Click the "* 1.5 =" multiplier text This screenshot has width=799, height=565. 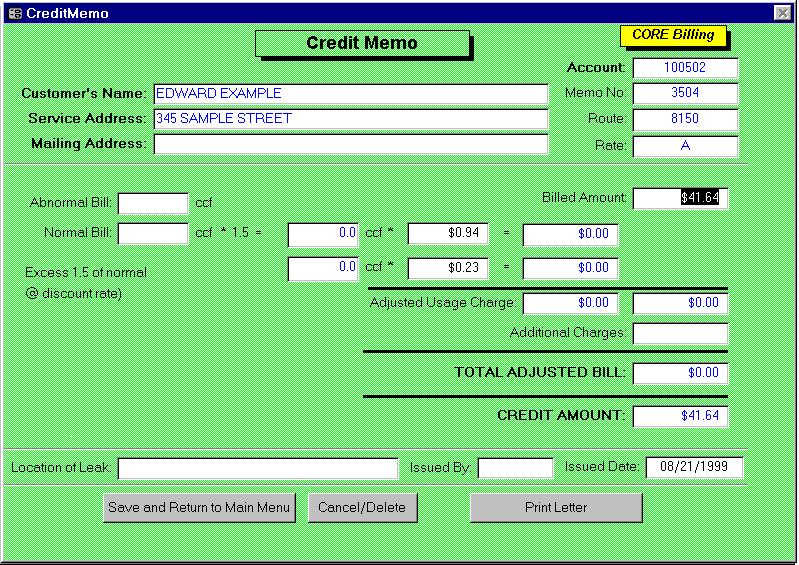click(x=241, y=233)
